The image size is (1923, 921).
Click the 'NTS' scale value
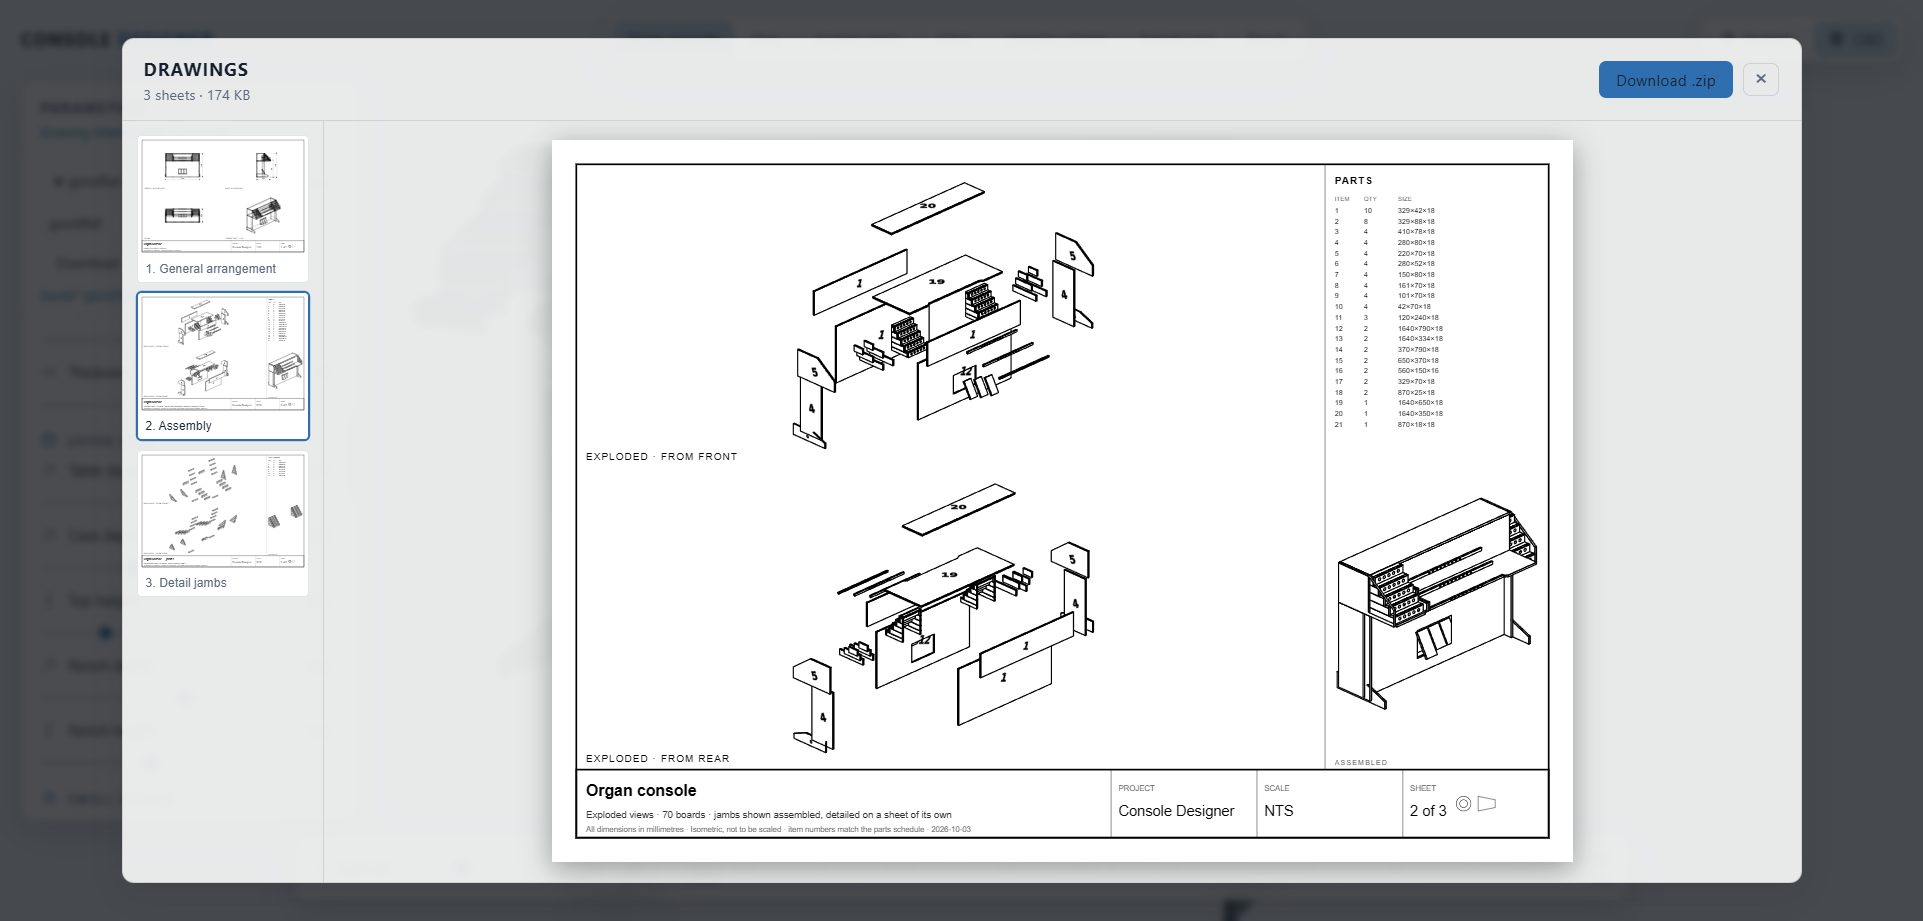tap(1278, 811)
